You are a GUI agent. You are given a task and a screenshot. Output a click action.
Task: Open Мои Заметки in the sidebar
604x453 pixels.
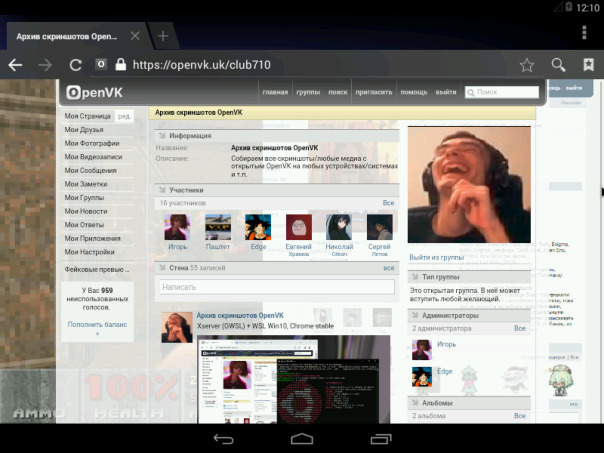(86, 184)
